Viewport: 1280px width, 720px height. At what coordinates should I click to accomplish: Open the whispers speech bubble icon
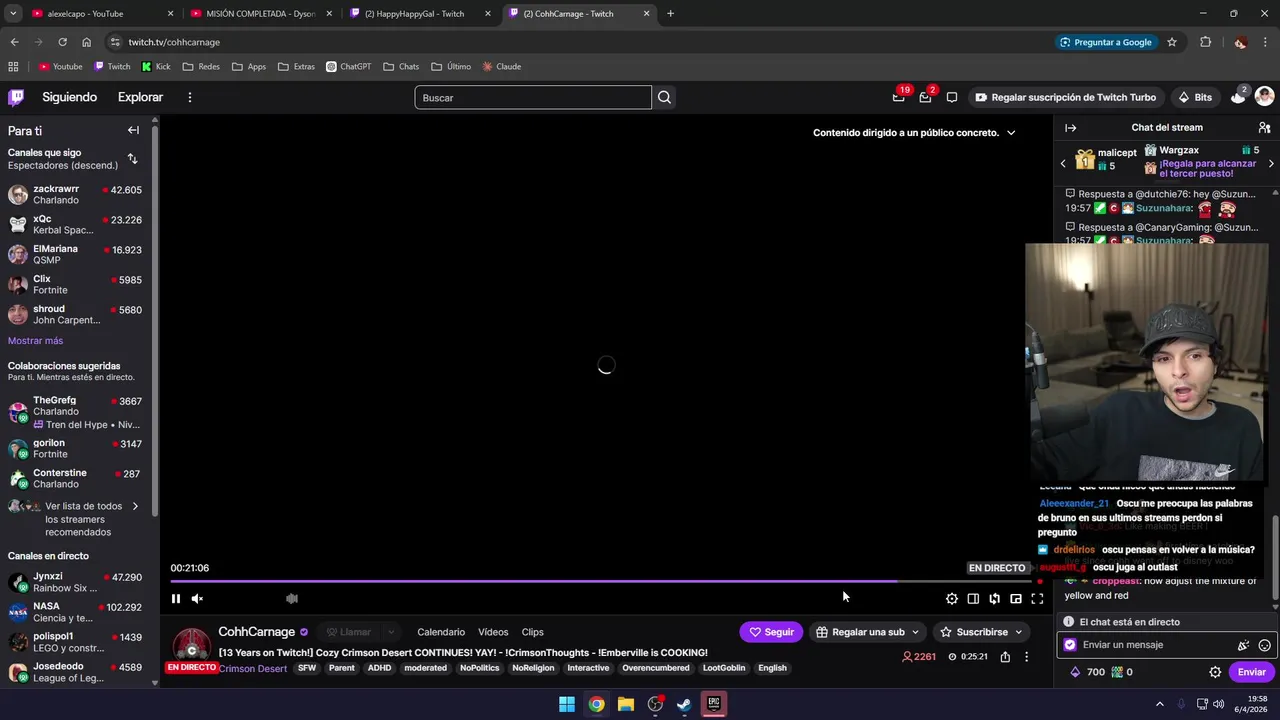coord(952,97)
